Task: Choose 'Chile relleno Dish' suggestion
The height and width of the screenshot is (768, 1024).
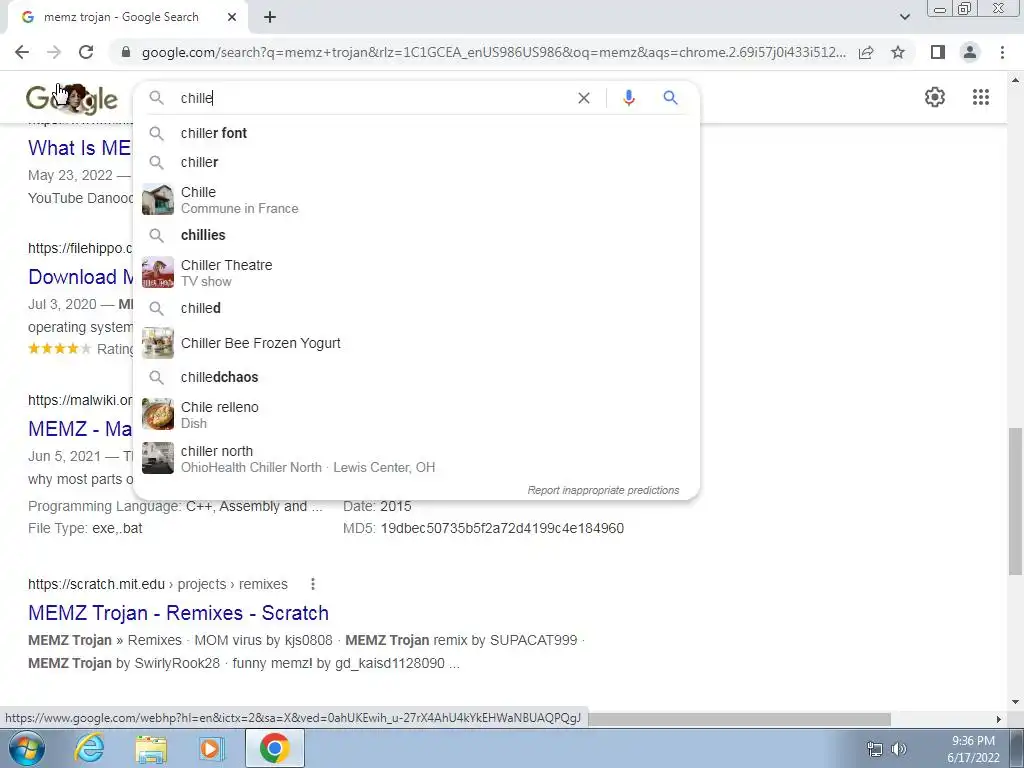Action: [x=416, y=415]
